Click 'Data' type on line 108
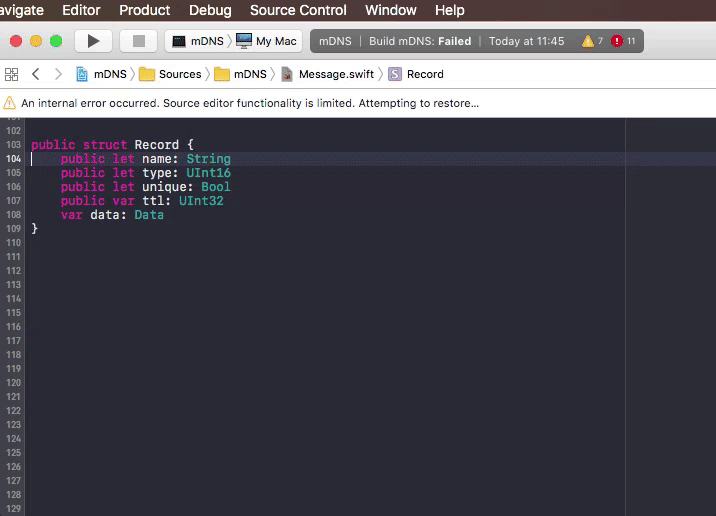Viewport: 716px width, 516px height. [x=149, y=215]
